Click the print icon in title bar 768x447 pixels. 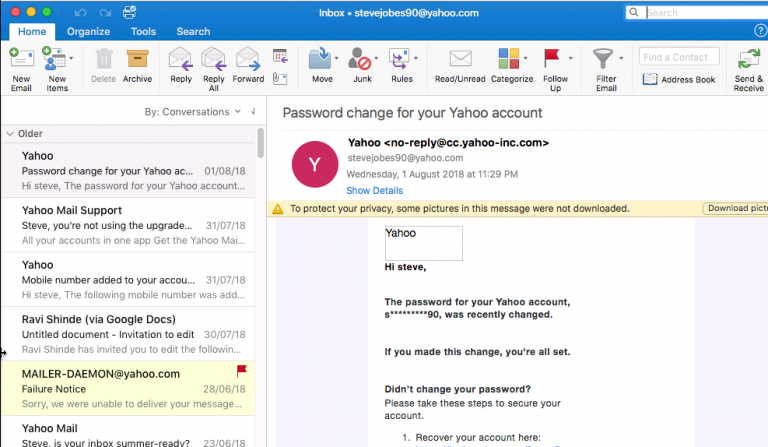[x=129, y=13]
